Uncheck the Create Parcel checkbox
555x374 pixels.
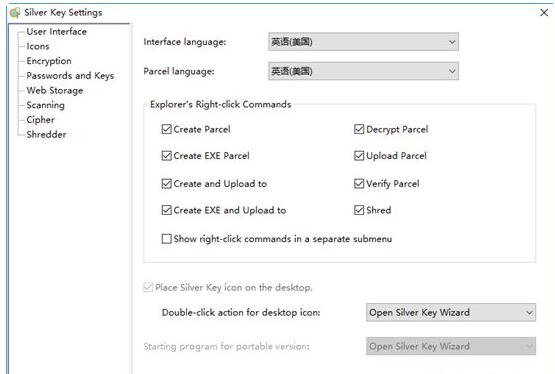tap(166, 129)
